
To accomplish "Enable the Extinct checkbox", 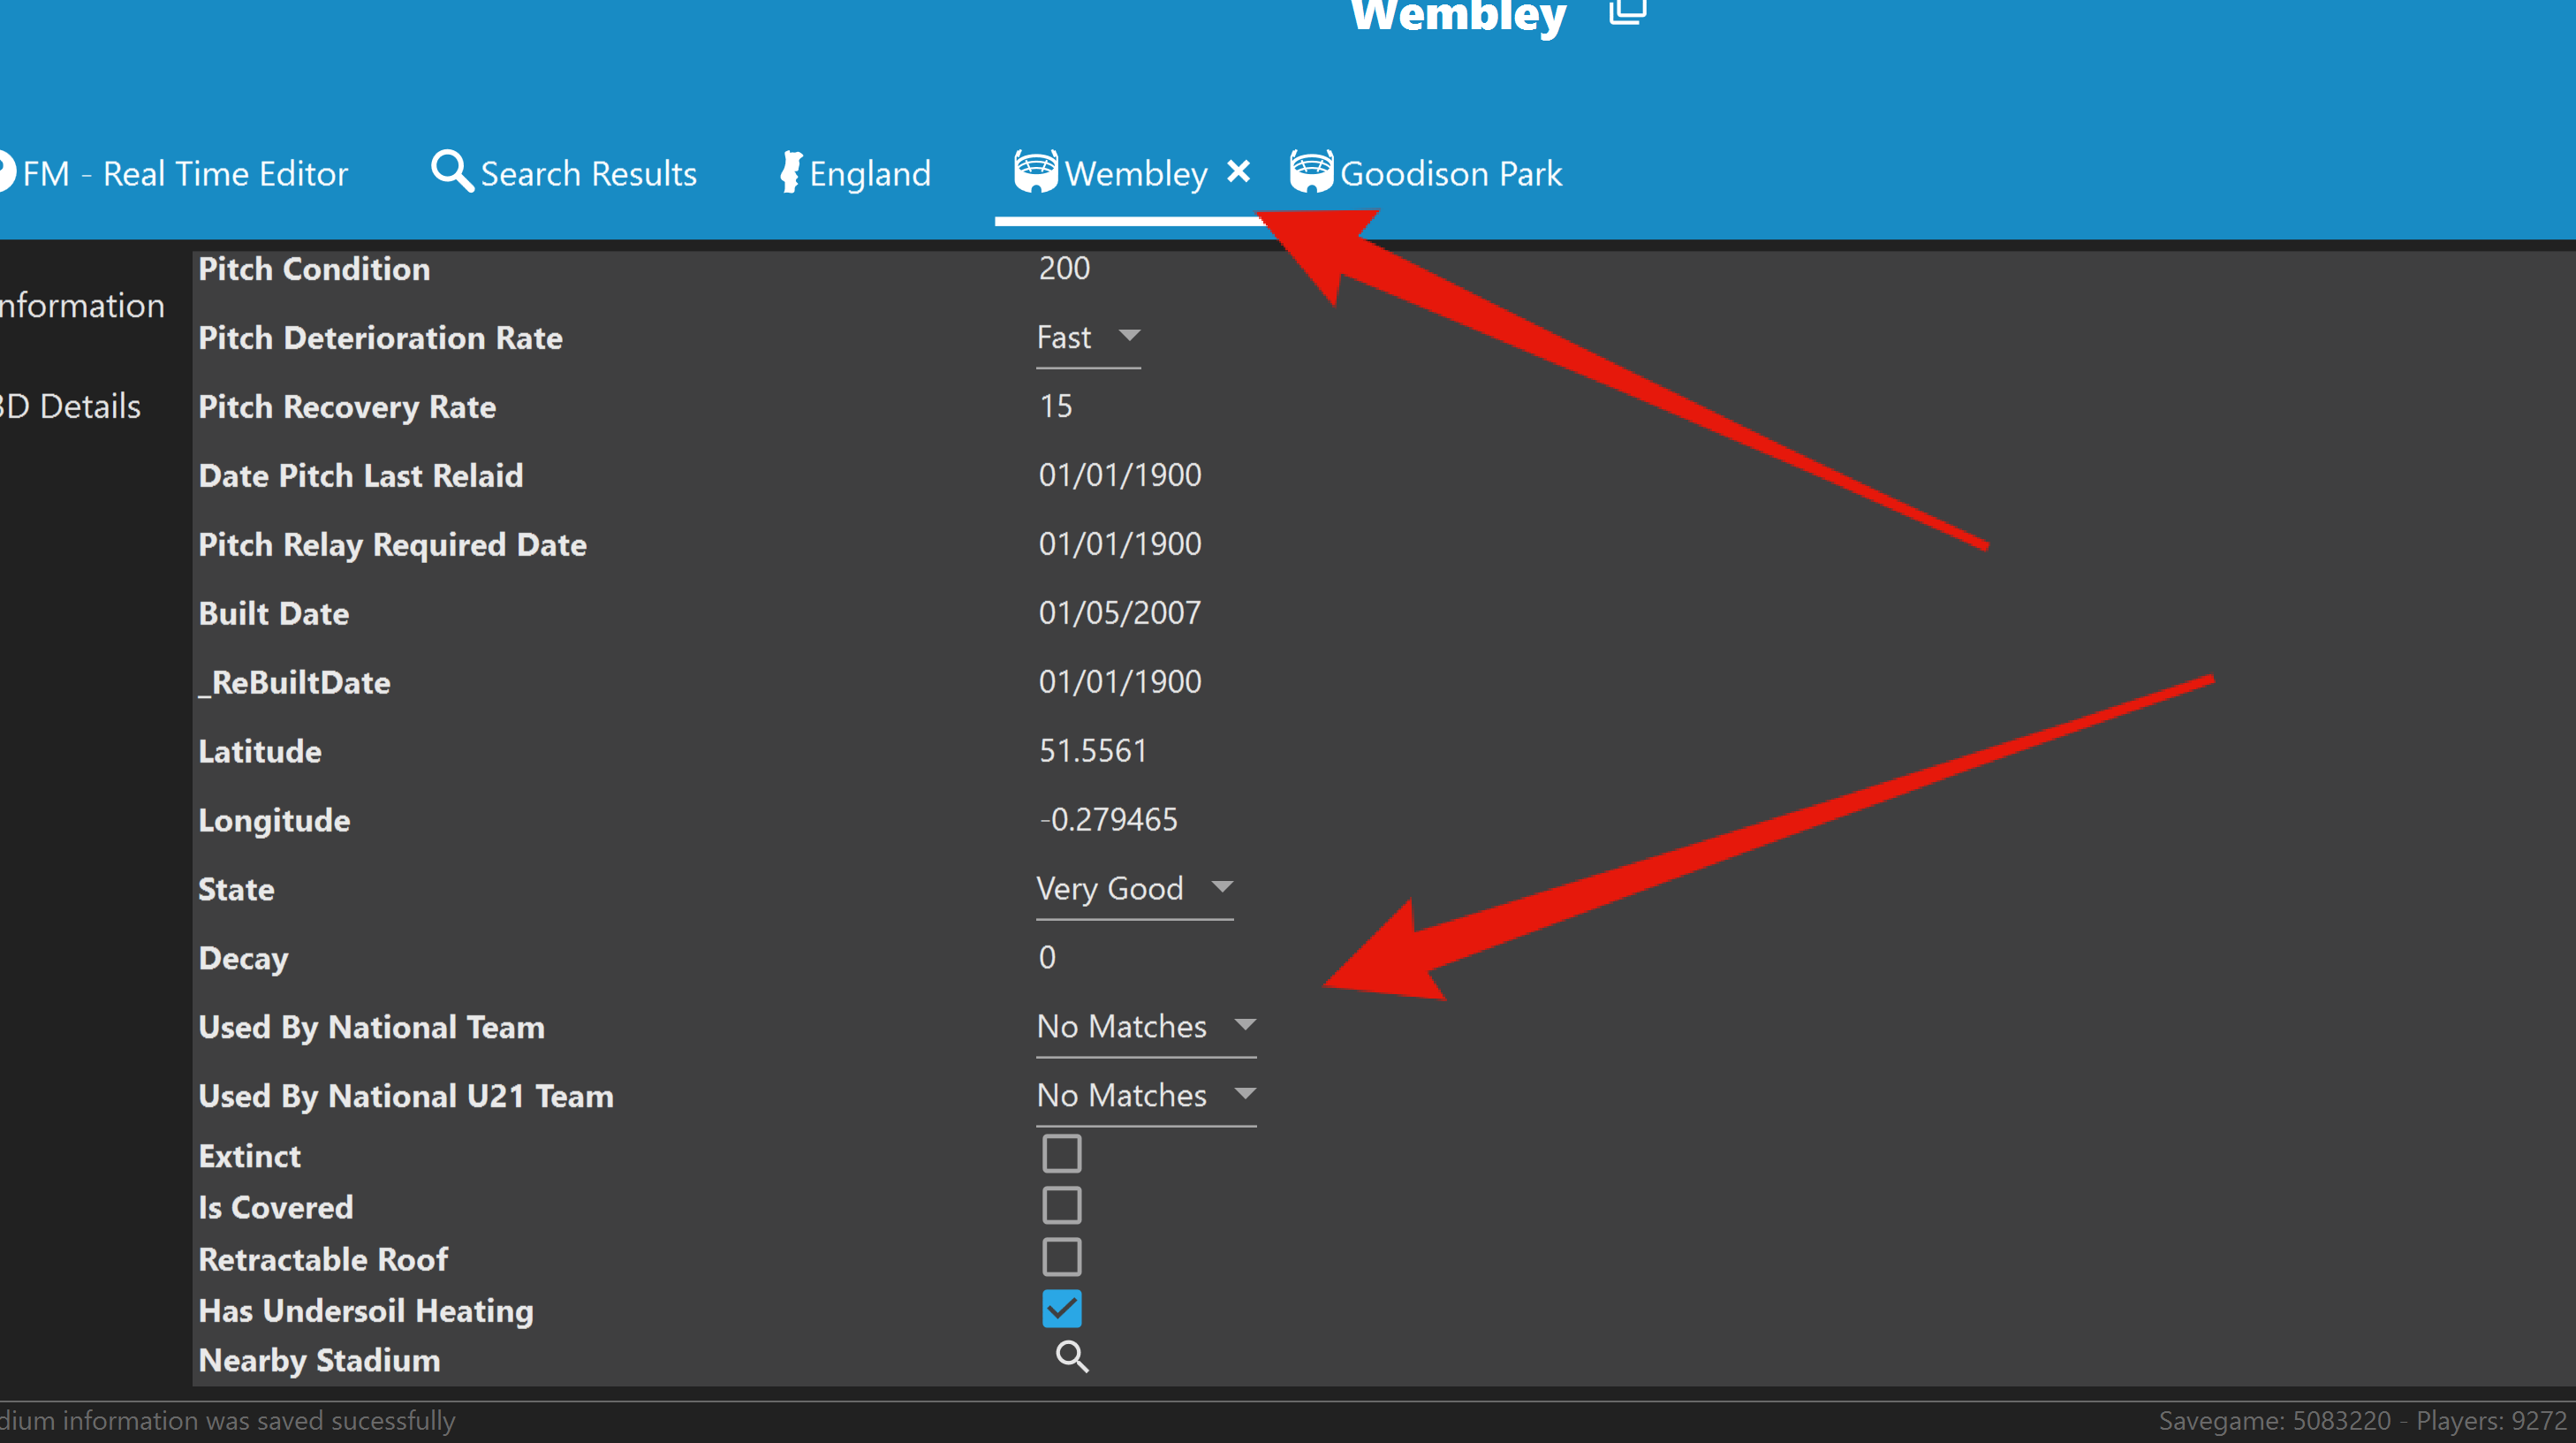I will (x=1061, y=1154).
